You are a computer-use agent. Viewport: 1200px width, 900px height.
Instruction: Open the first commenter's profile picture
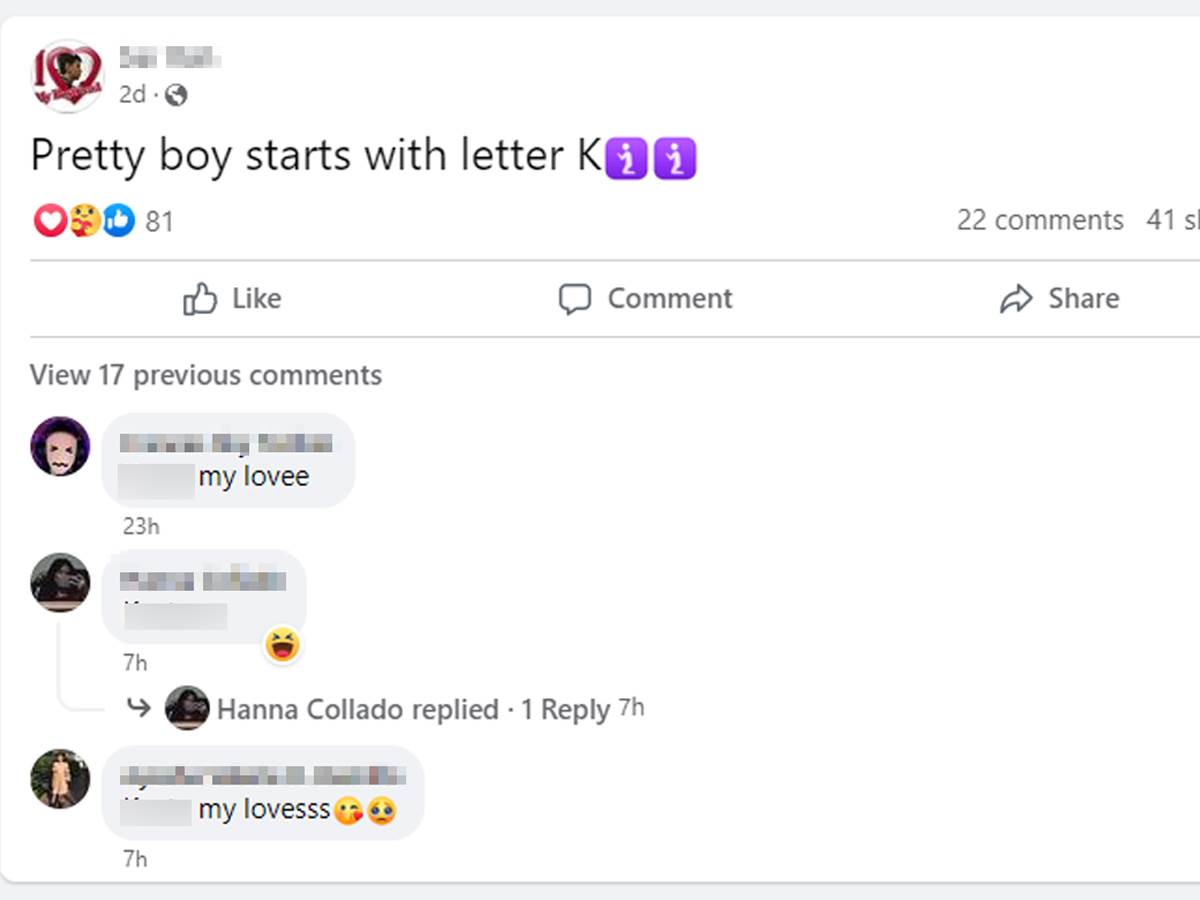click(60, 446)
